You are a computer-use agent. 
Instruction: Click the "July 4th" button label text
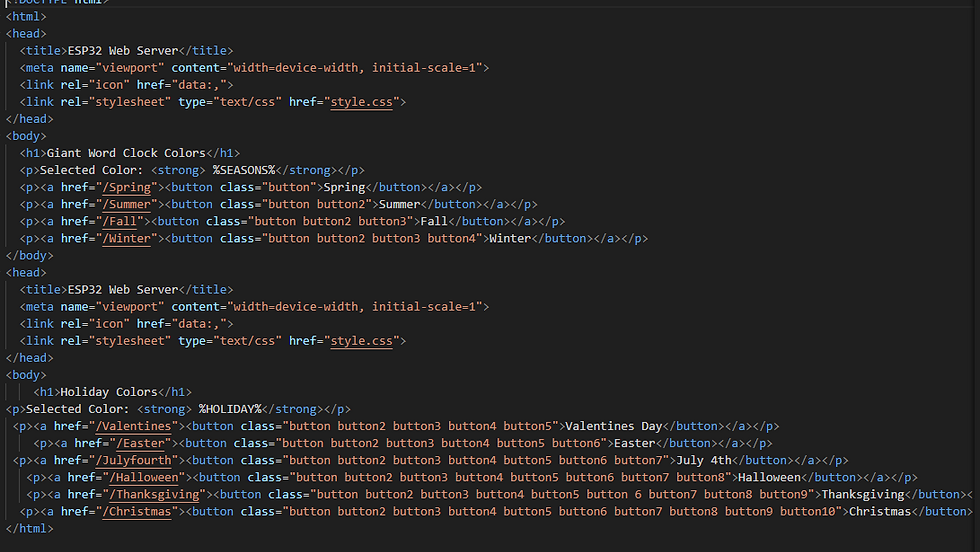[x=704, y=460]
